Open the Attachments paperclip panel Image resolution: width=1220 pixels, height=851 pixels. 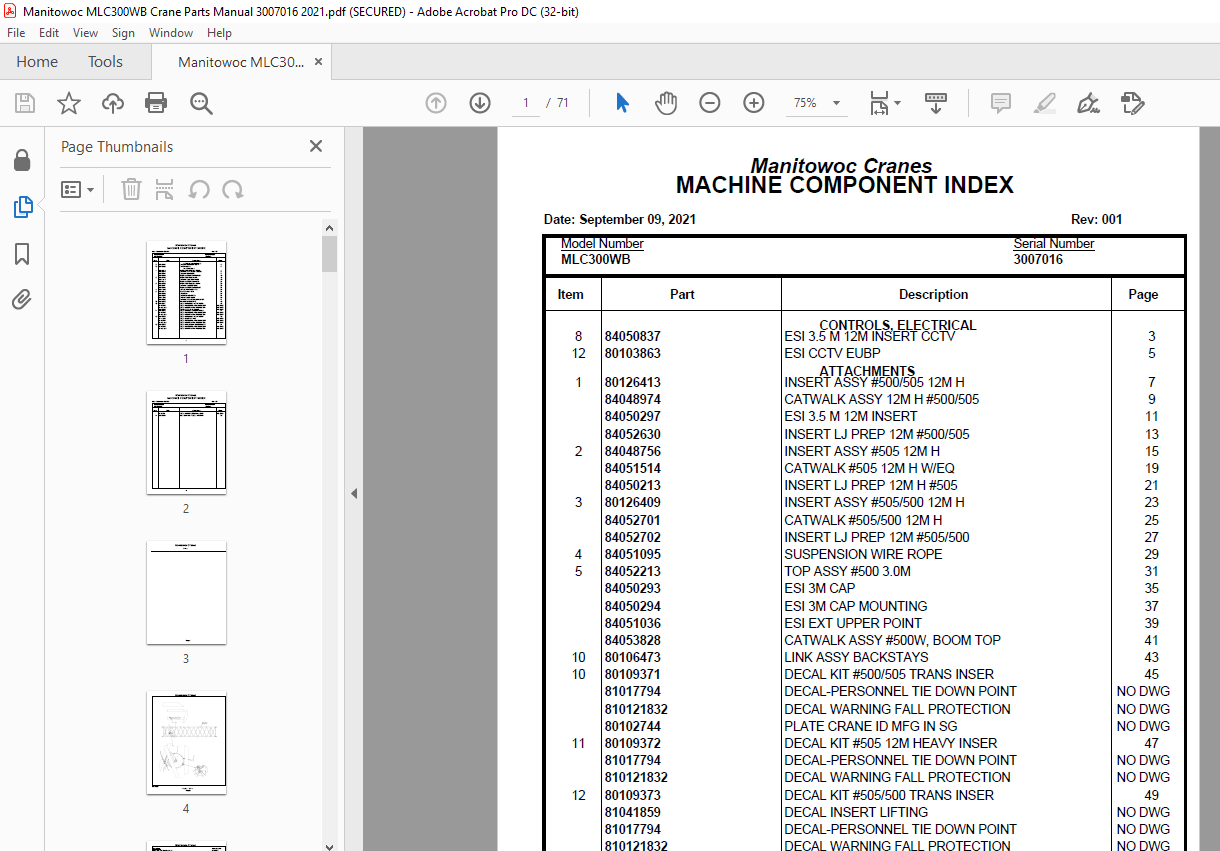[22, 300]
